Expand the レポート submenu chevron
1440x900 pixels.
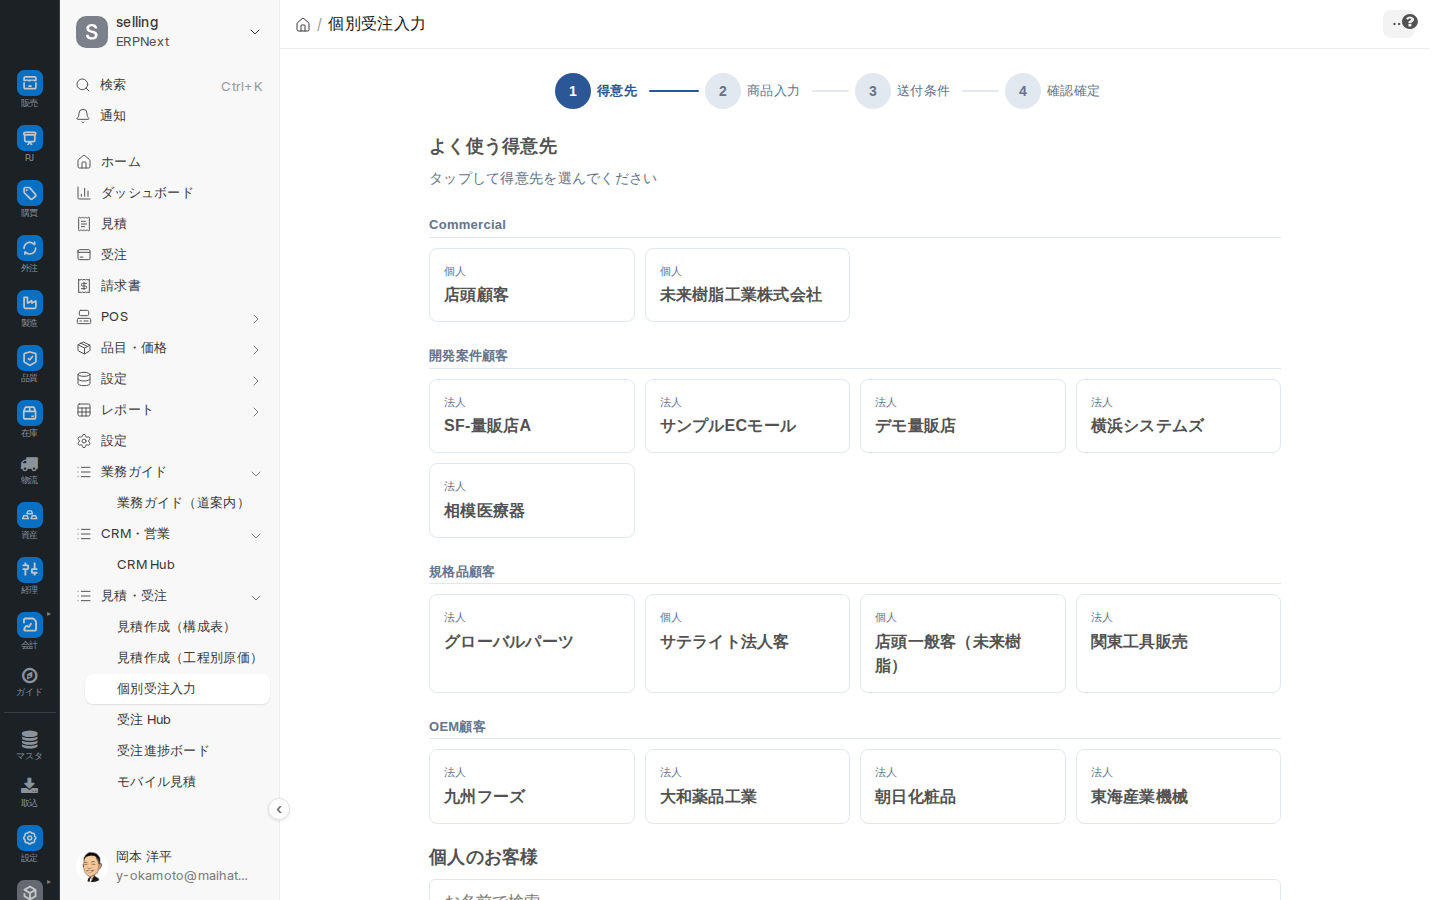[x=256, y=412]
